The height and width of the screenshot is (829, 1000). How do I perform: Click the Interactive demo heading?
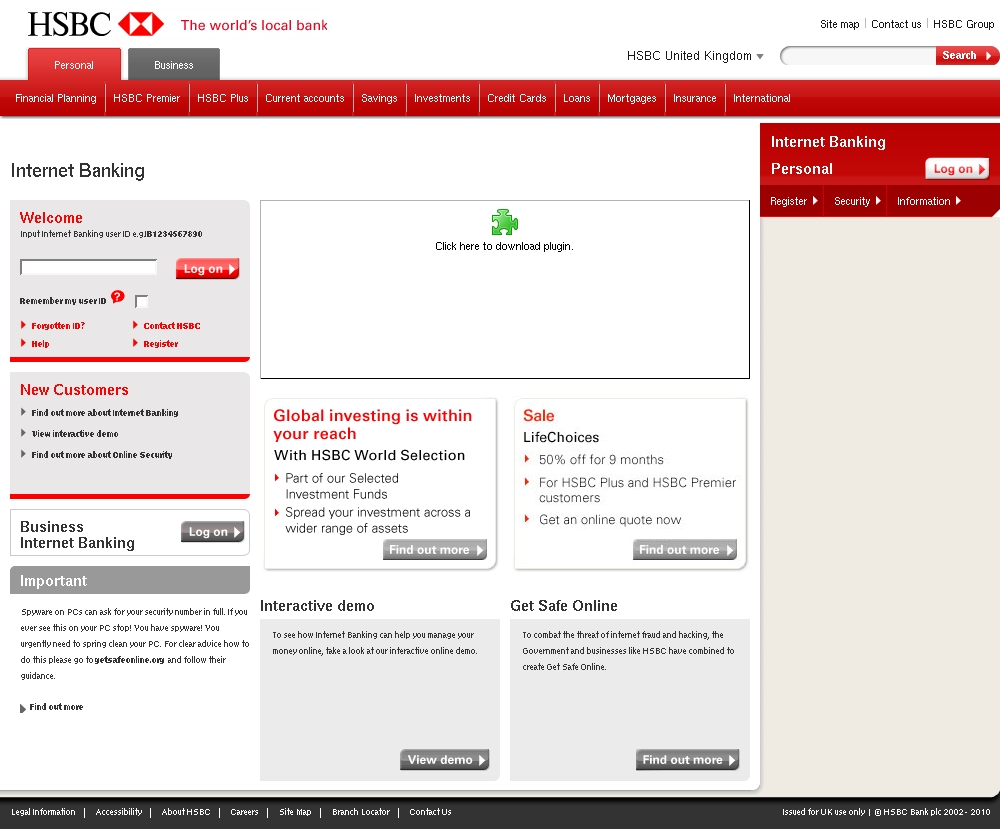317,606
